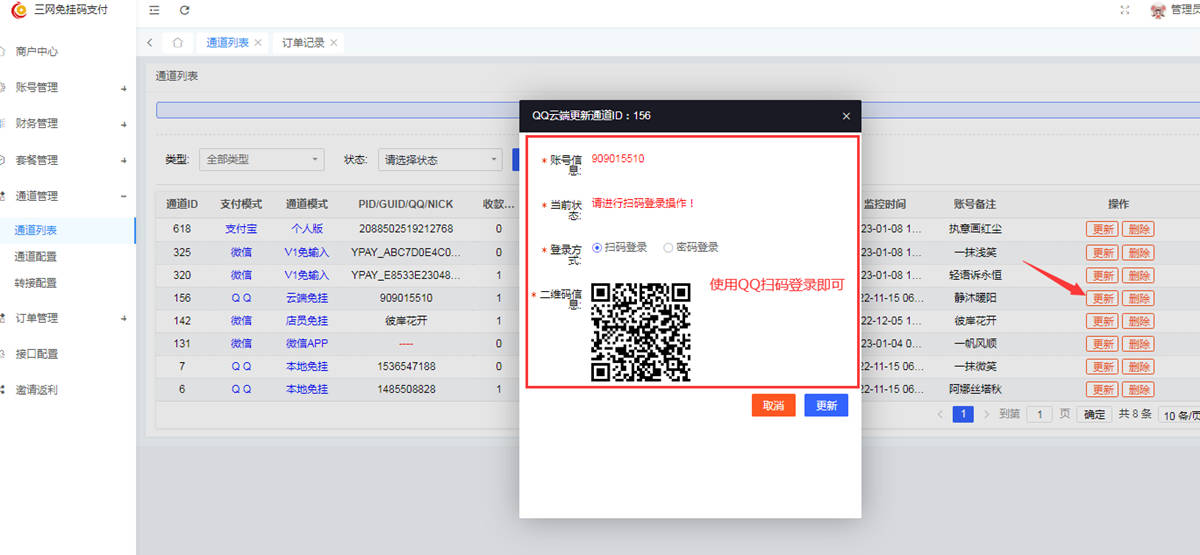The image size is (1200, 555).
Task: Click 删除 for row 一帆风顺
Action: (1138, 344)
